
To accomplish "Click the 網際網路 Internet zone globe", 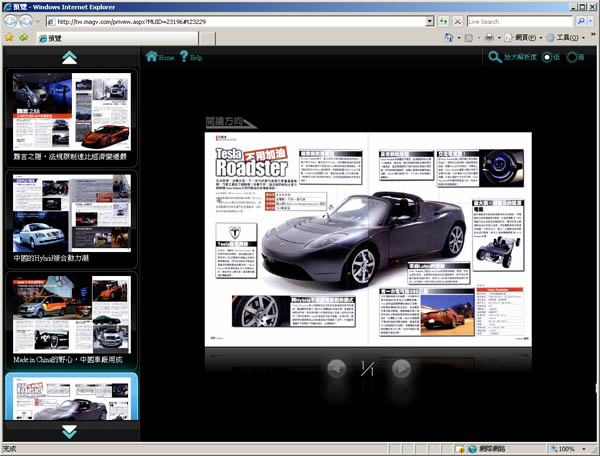I will tap(473, 449).
